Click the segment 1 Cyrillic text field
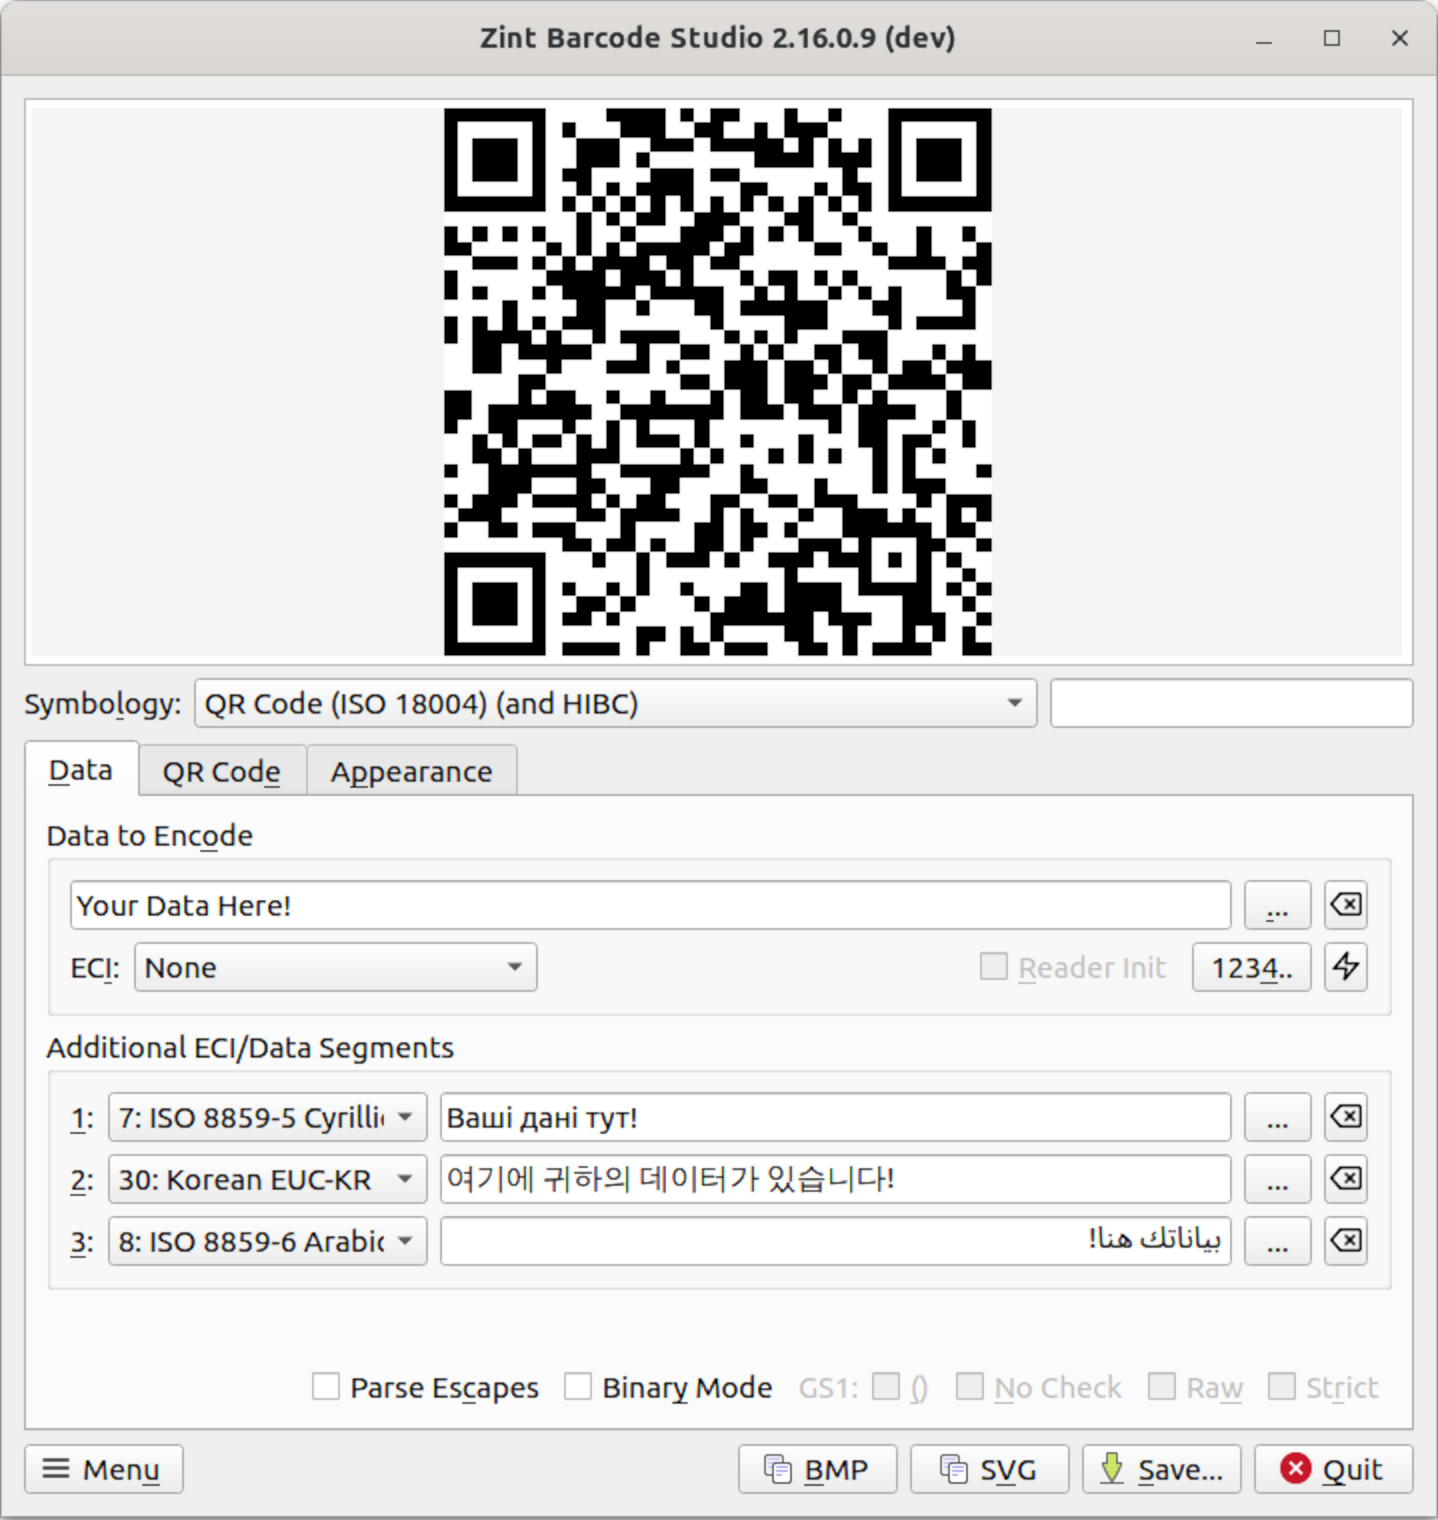The width and height of the screenshot is (1438, 1520). 836,1116
